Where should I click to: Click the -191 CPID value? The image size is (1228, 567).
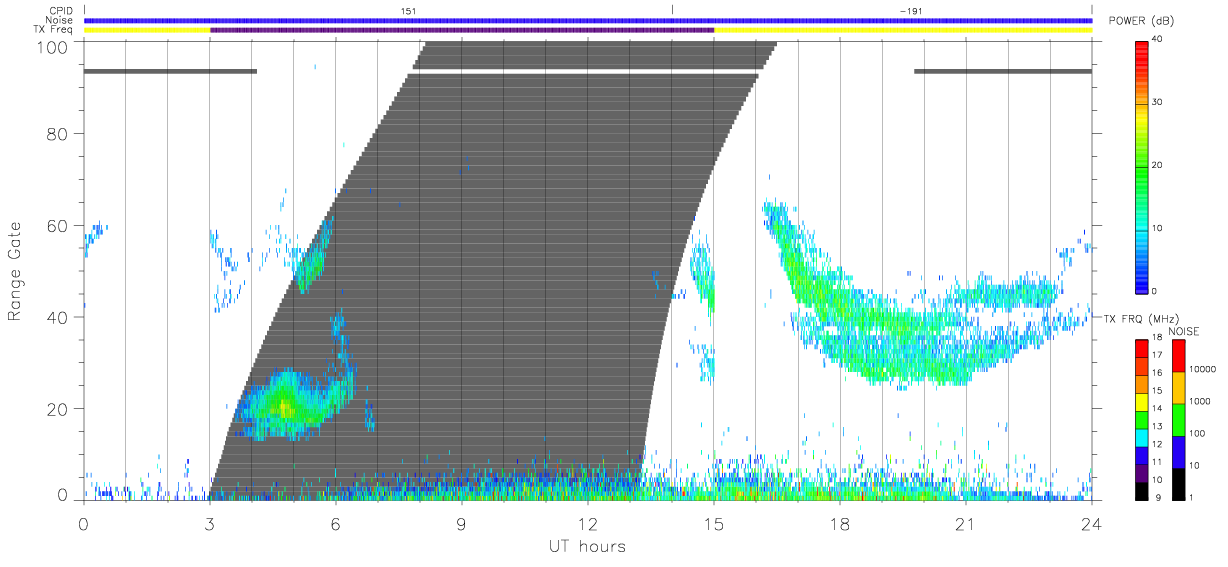point(912,10)
